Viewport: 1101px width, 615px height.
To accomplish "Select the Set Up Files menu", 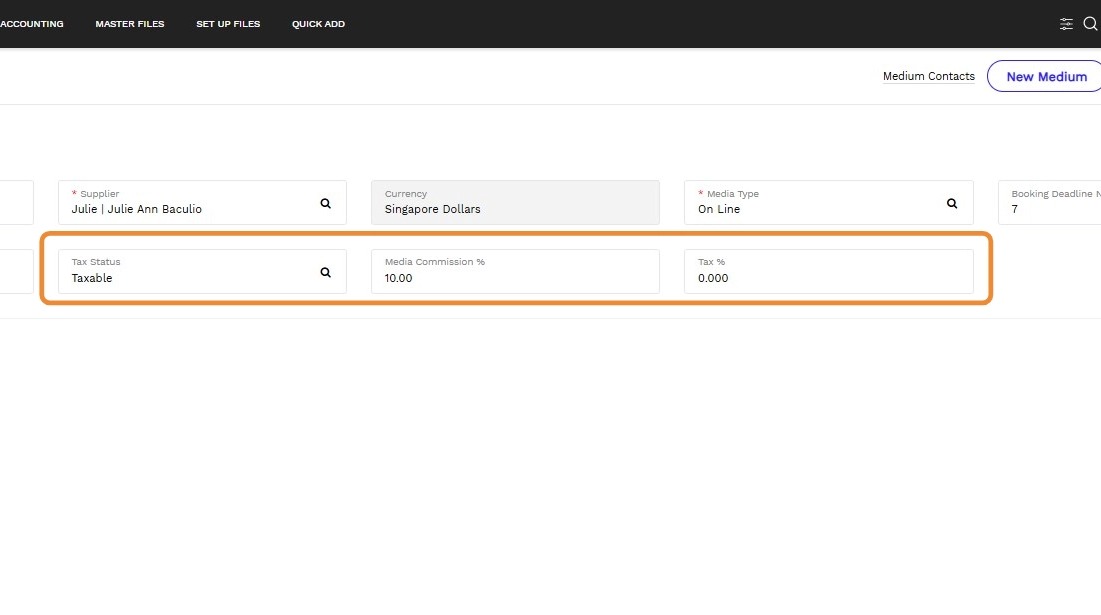I will click(228, 24).
